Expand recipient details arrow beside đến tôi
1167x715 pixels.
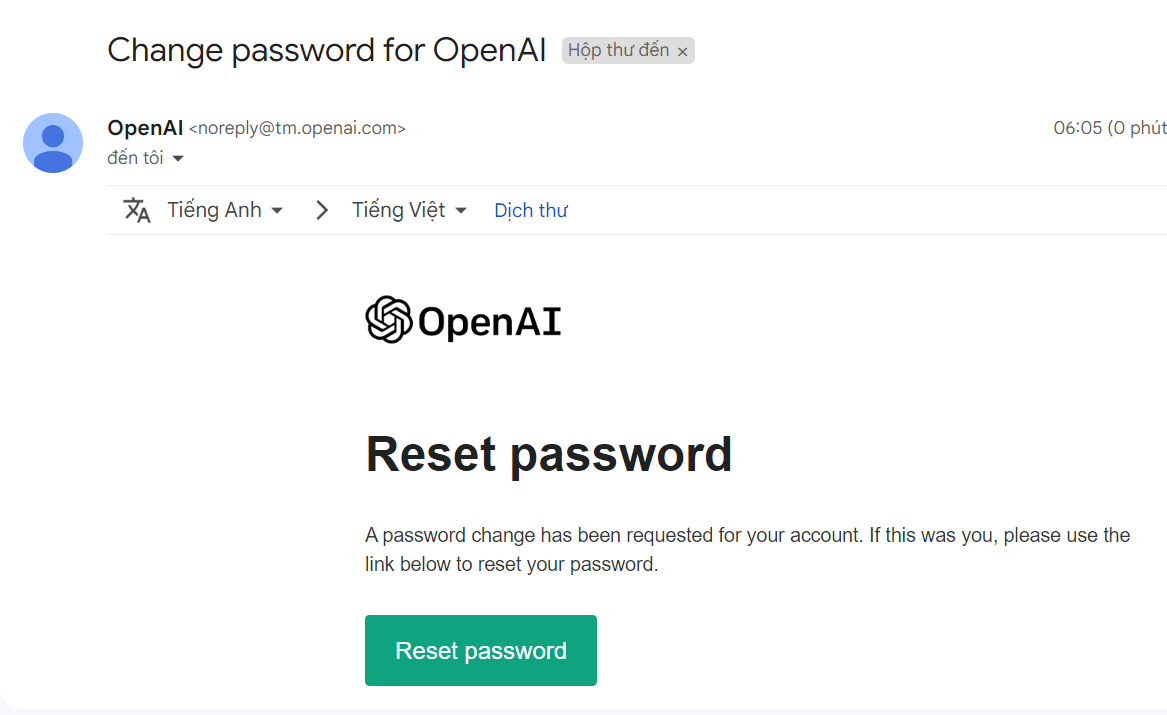178,159
